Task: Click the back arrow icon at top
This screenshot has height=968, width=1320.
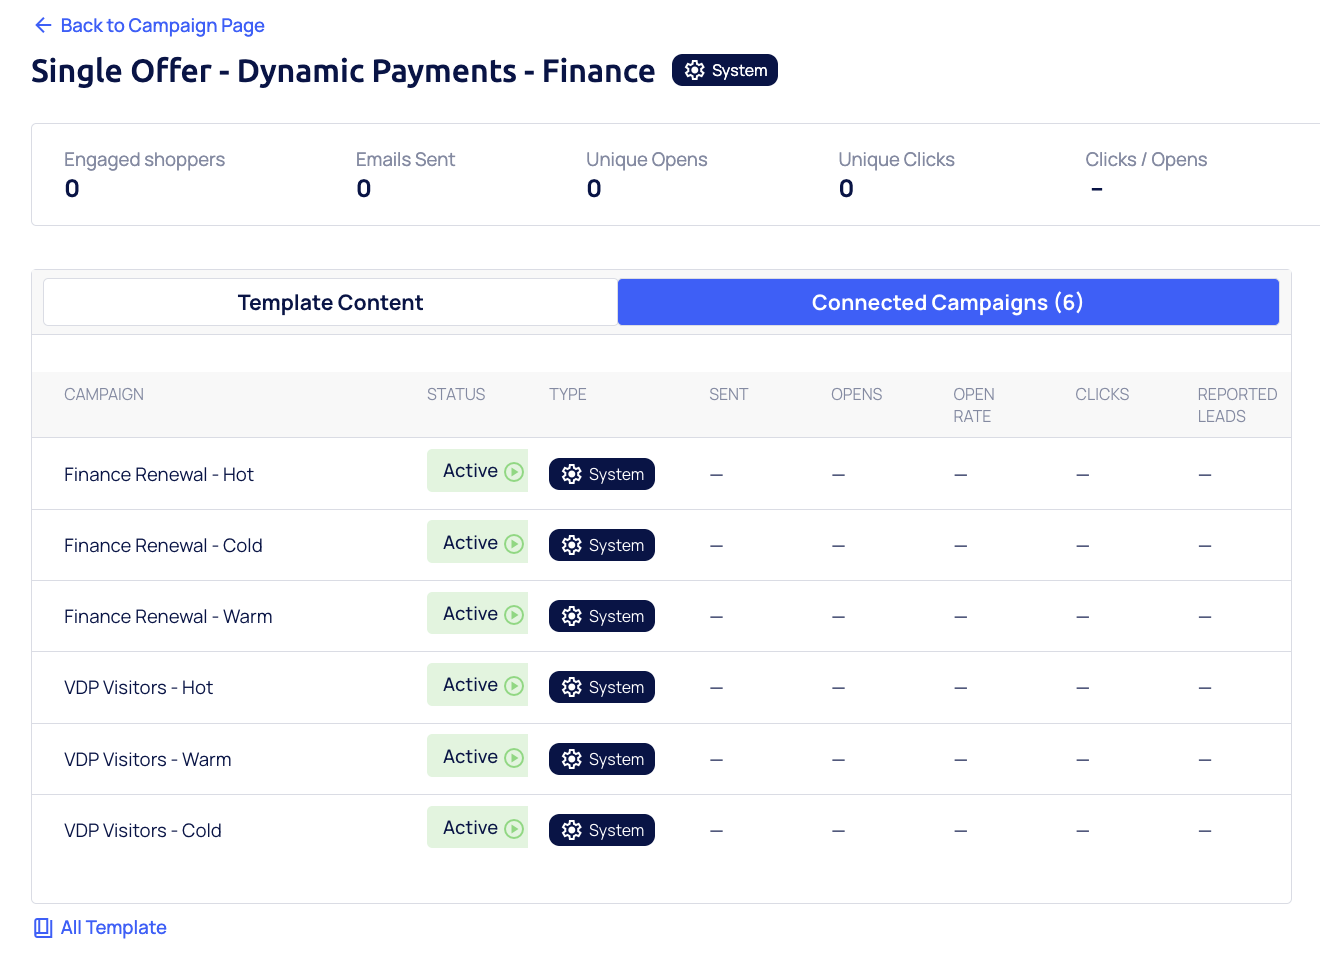Action: pos(43,25)
